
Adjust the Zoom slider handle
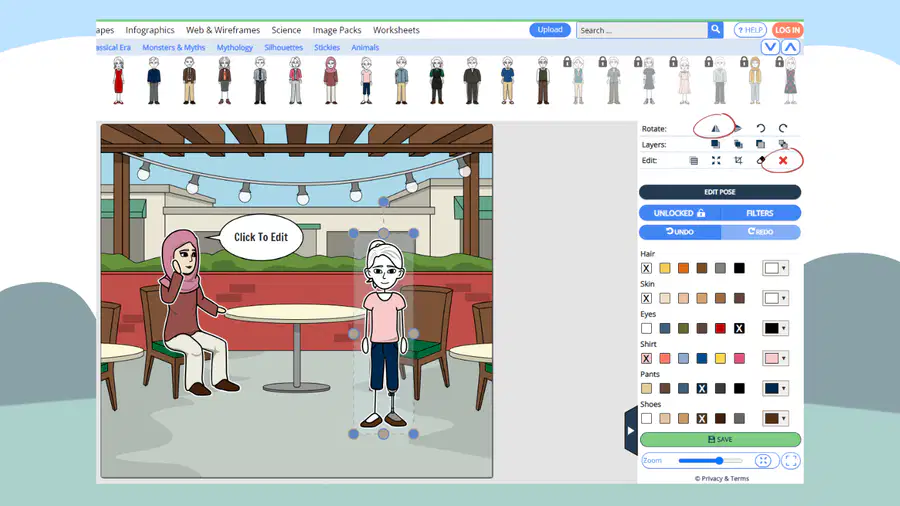point(719,460)
